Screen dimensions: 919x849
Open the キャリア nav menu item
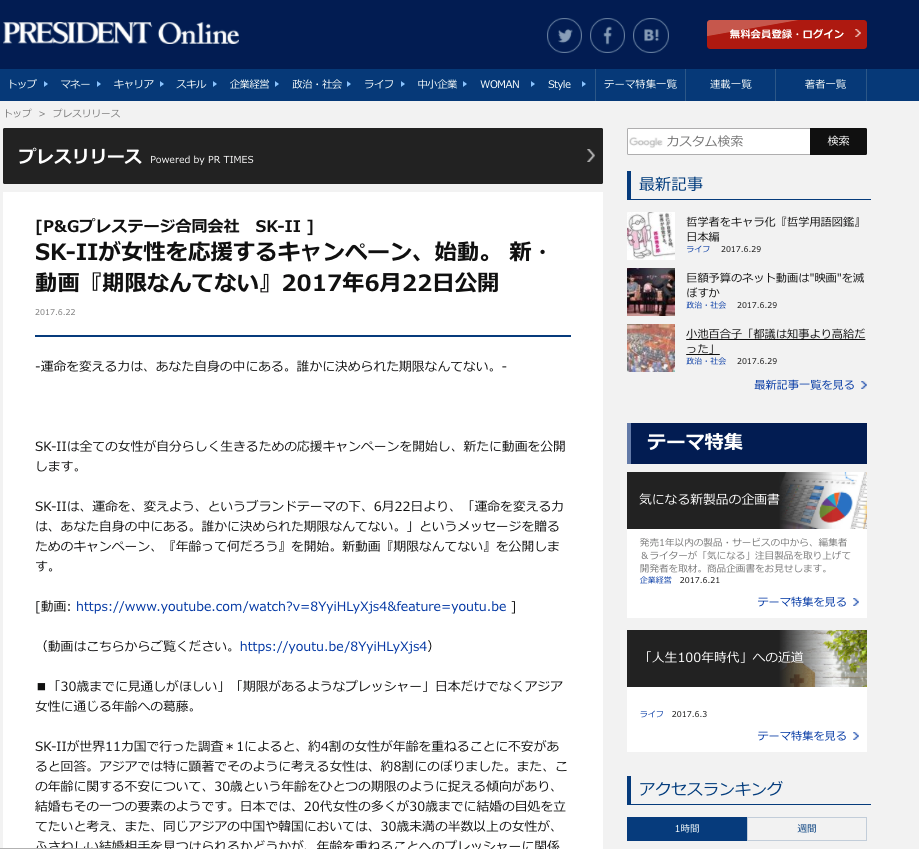point(138,84)
